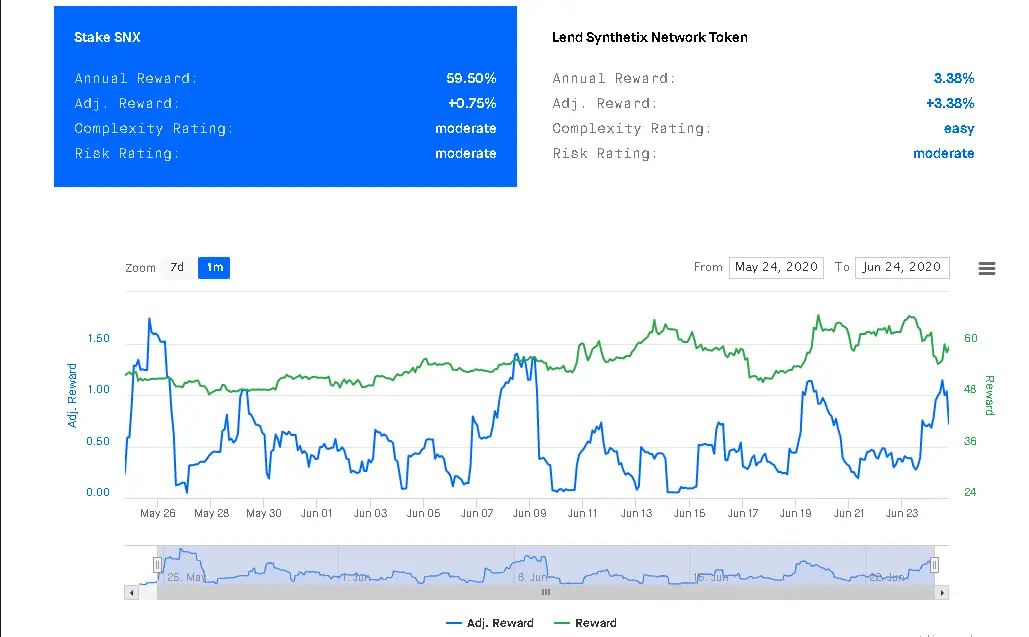The image size is (1029, 637).
Task: Edit the To date field
Action: pos(902,268)
